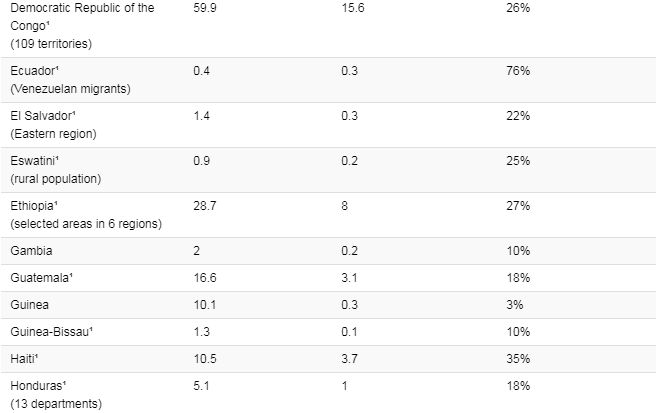Click the 28.7 figure in the Ethiopia row
Image resolution: width=656 pixels, height=413 pixels.
click(205, 205)
